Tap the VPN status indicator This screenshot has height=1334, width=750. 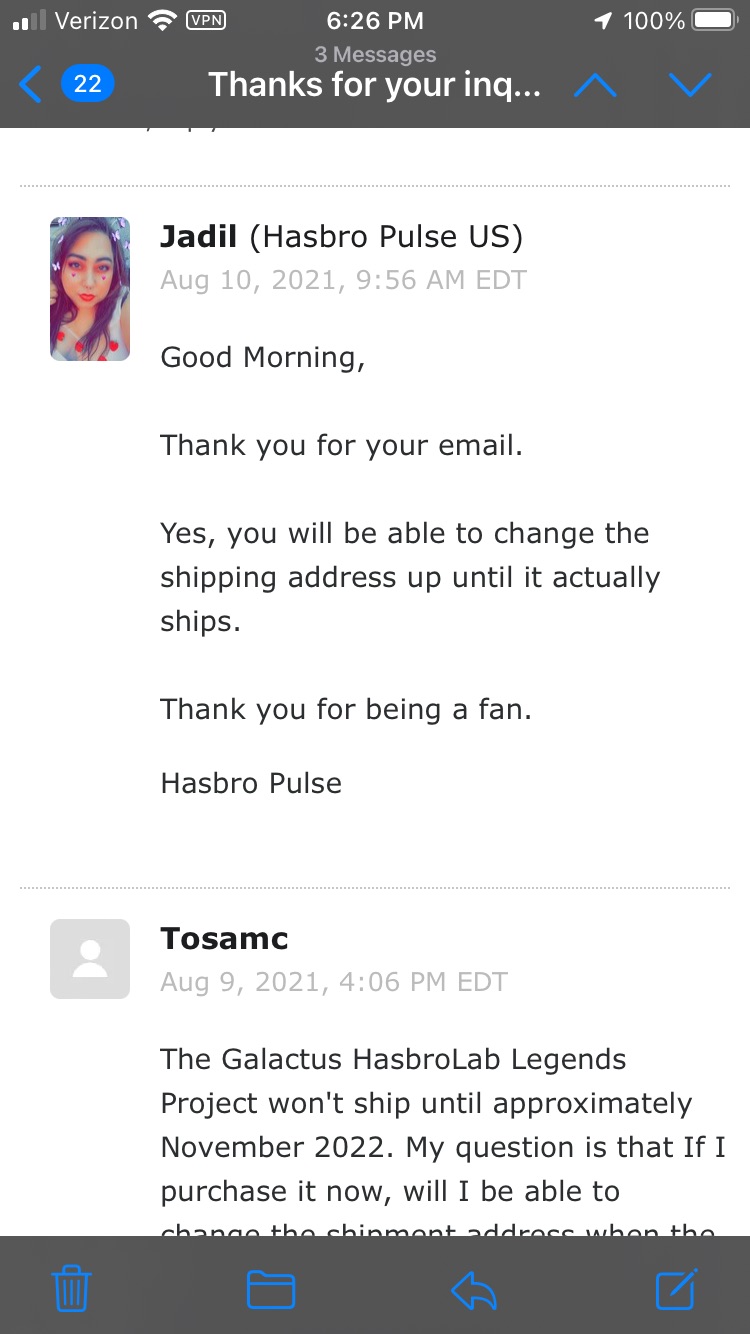click(x=206, y=20)
